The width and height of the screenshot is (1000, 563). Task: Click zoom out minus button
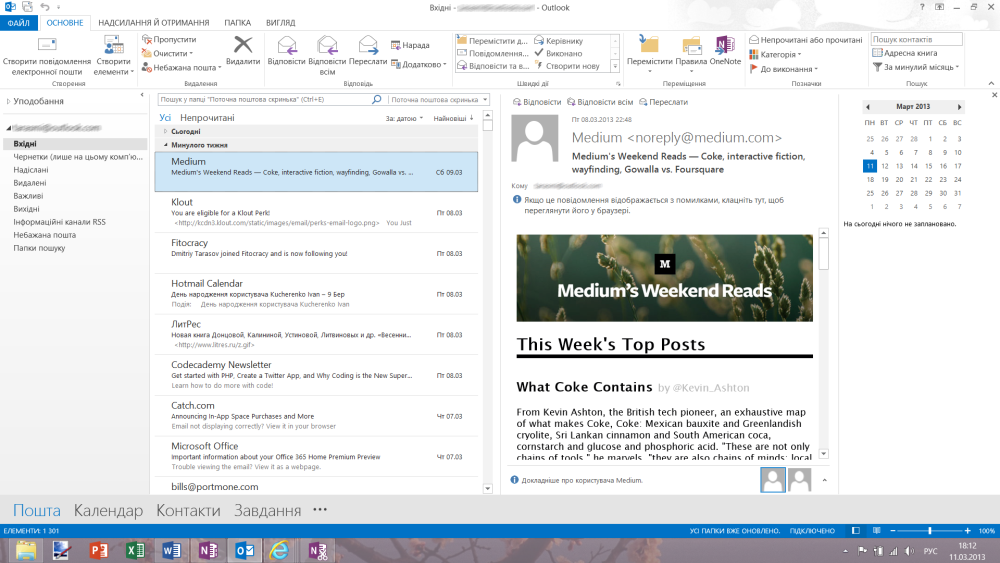tap(893, 530)
